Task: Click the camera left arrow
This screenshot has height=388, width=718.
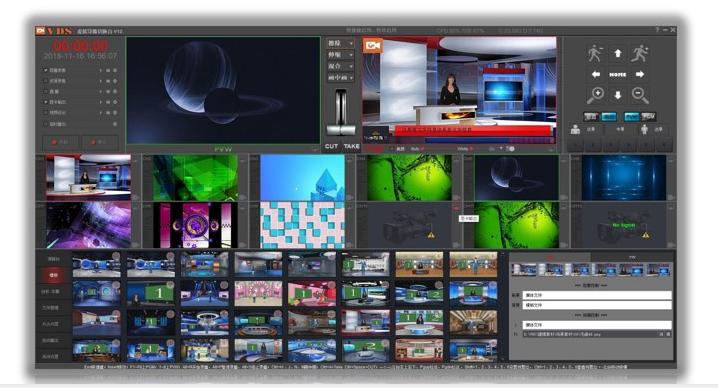Action: point(596,74)
